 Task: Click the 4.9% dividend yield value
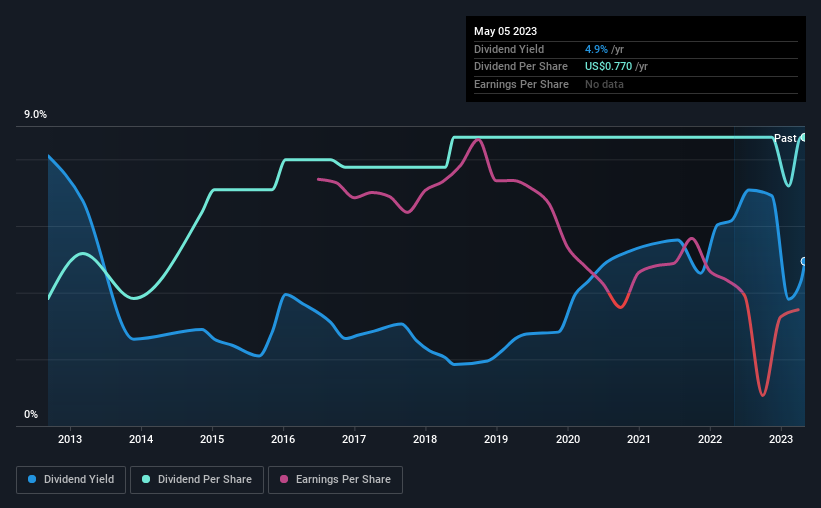[x=596, y=49]
